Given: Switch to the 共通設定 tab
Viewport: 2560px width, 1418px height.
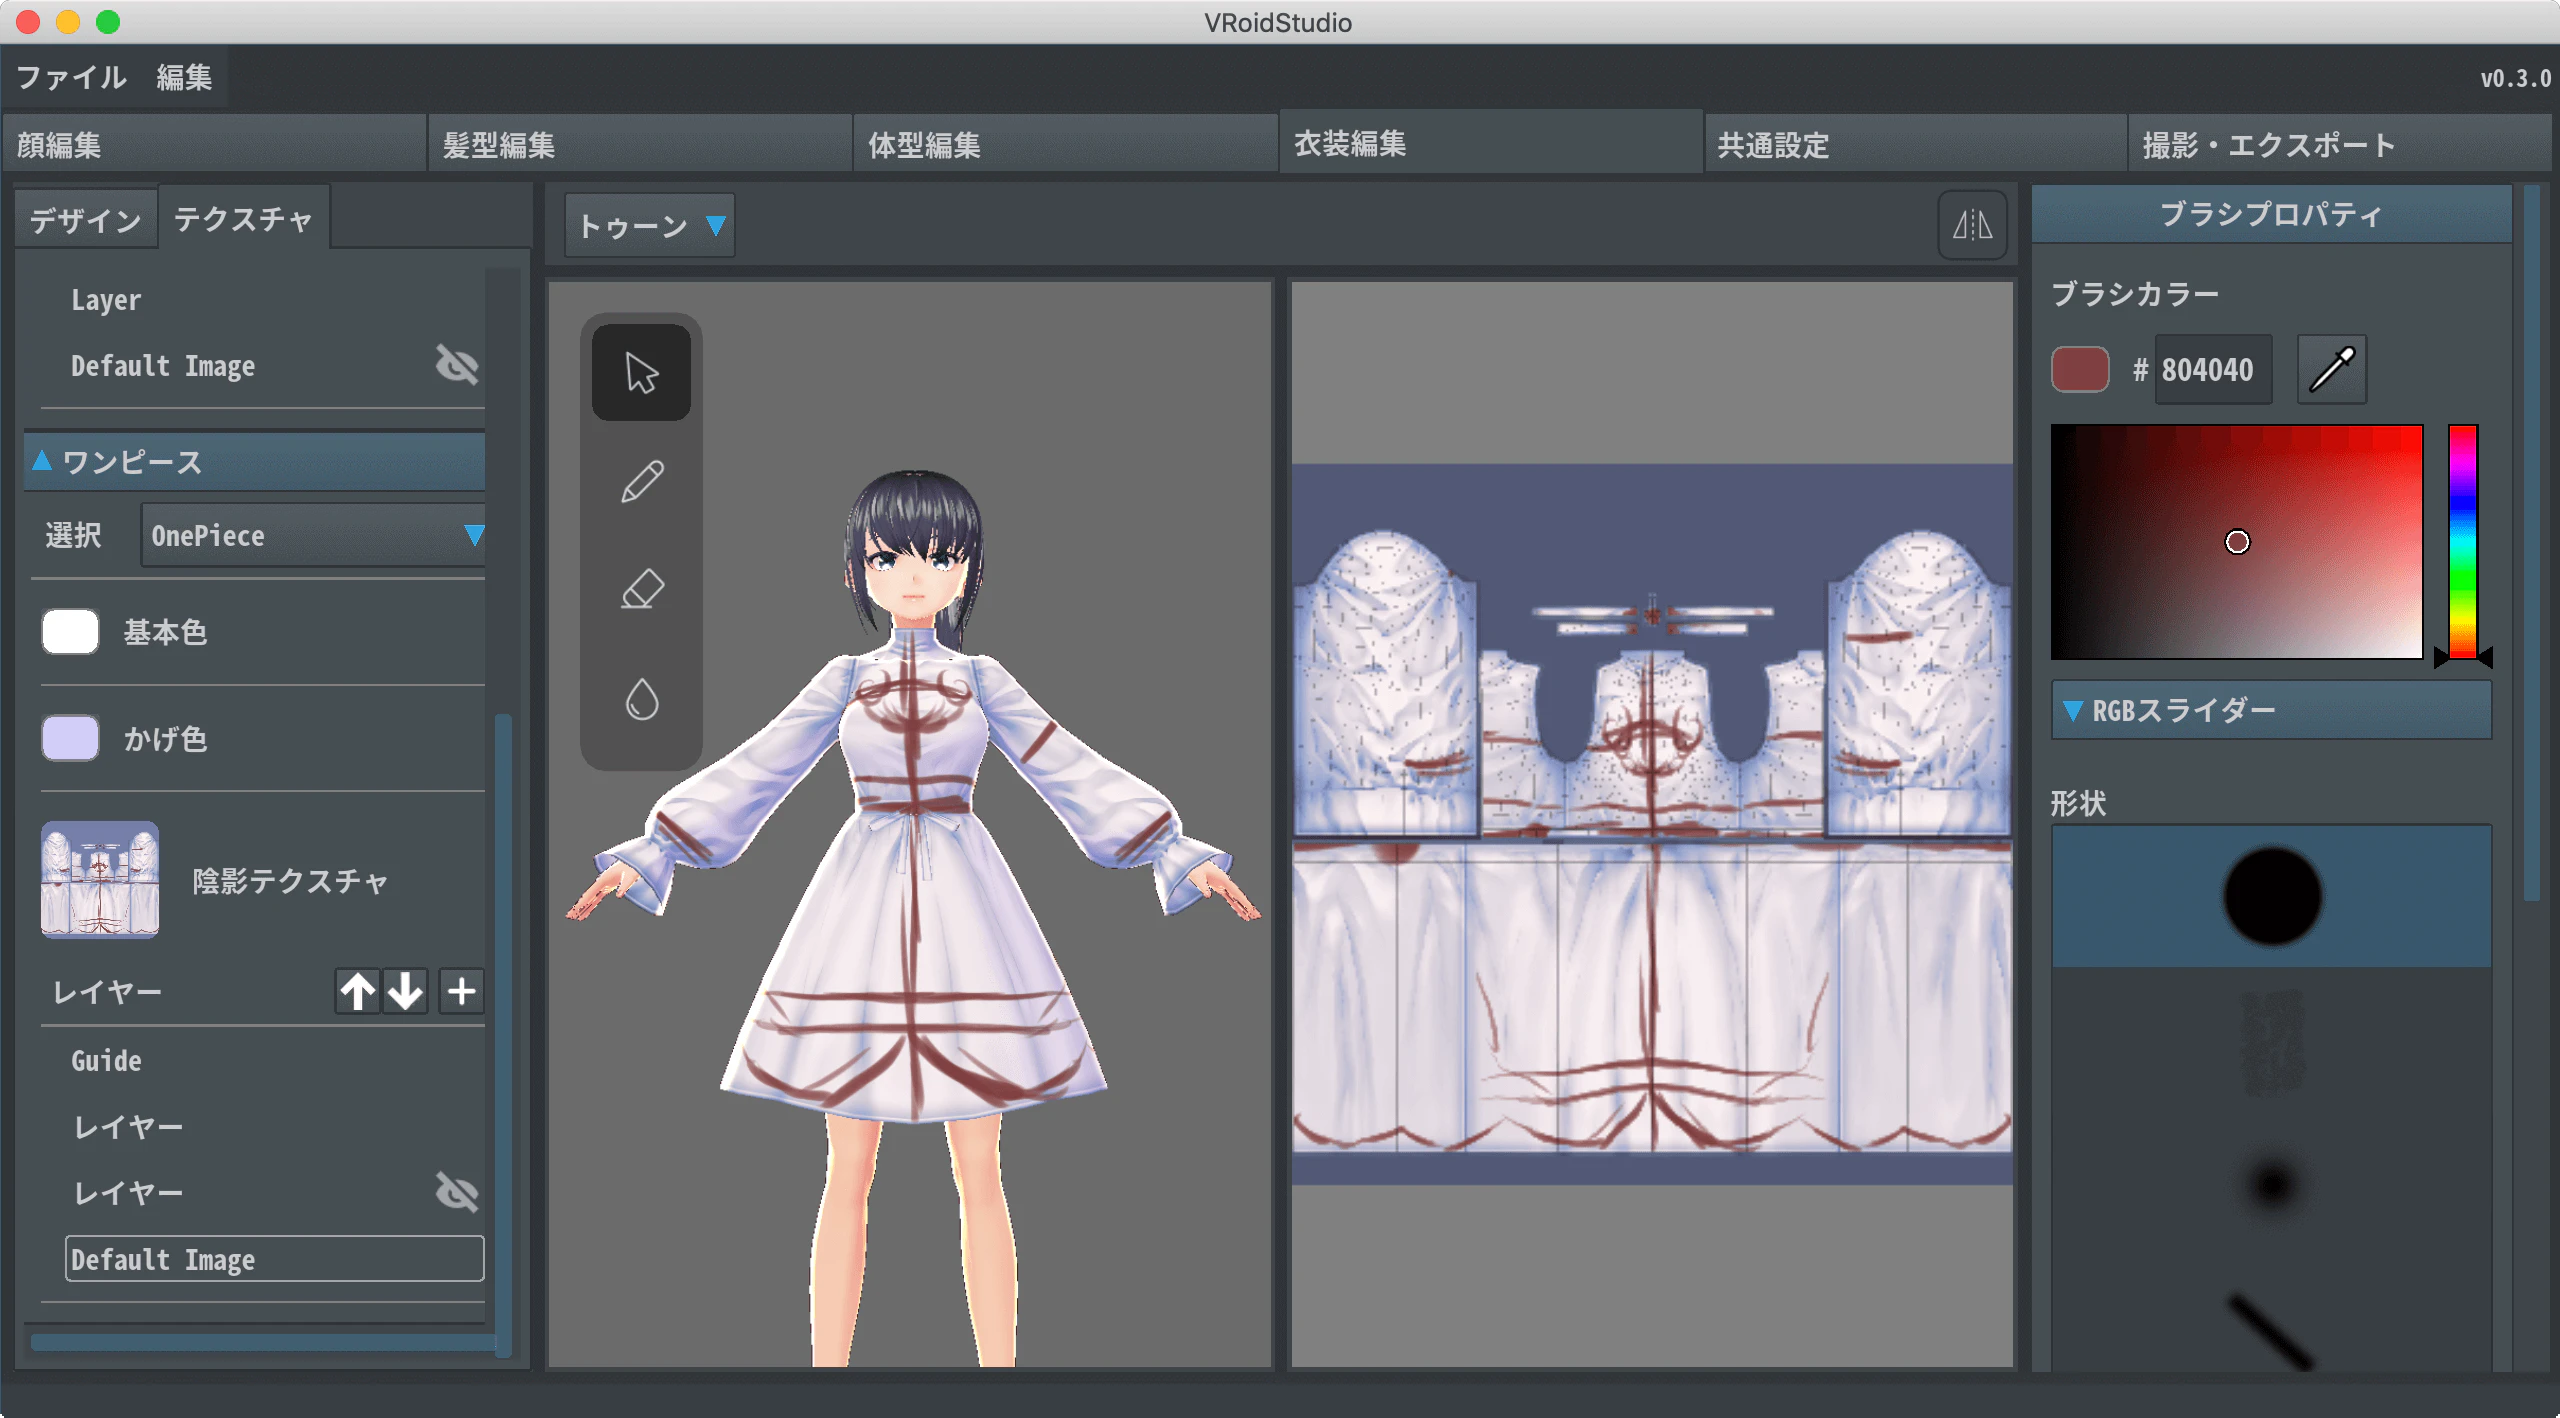Looking at the screenshot, I should [x=1915, y=145].
